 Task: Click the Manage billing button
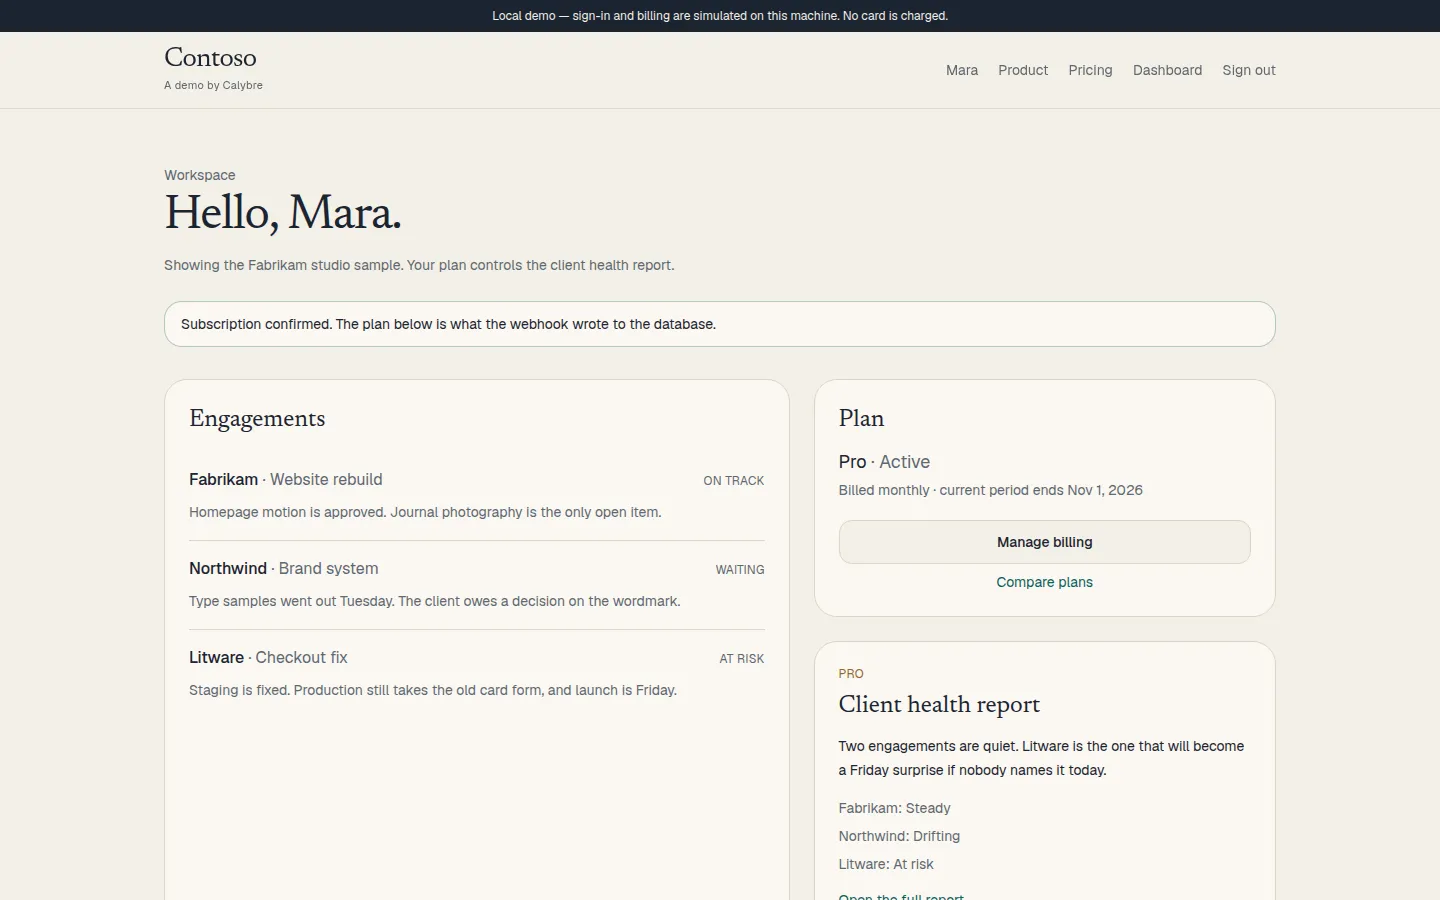click(1045, 542)
